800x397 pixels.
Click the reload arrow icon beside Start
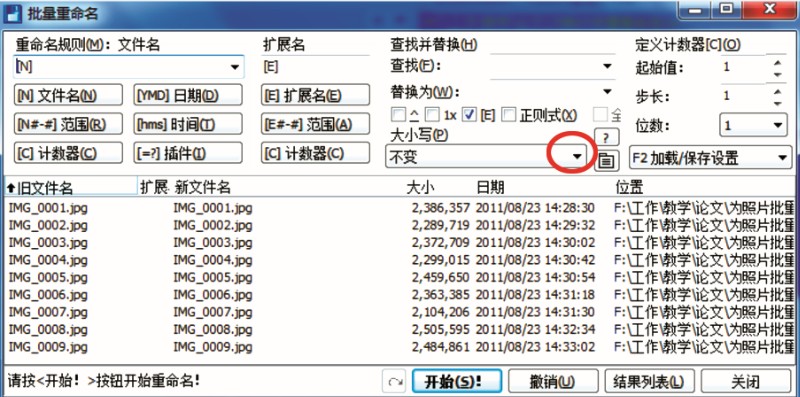click(x=395, y=381)
